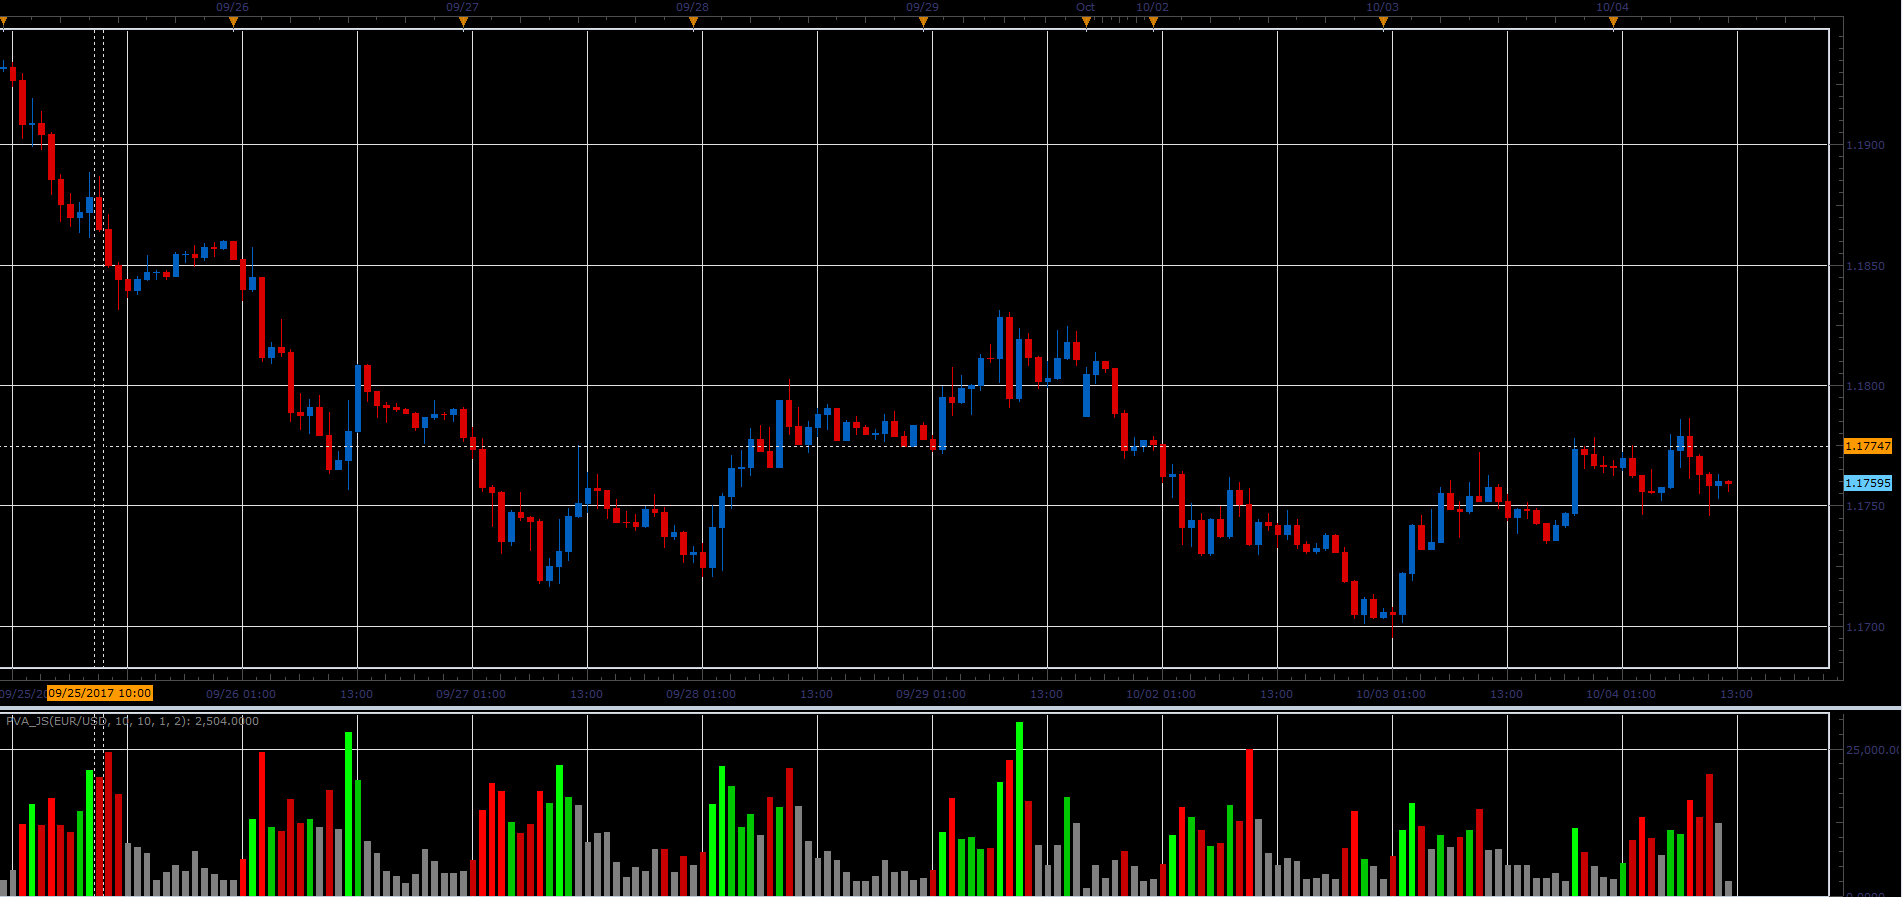Click the 1.1700 price axis label
The width and height of the screenshot is (1903, 897).
1865,627
